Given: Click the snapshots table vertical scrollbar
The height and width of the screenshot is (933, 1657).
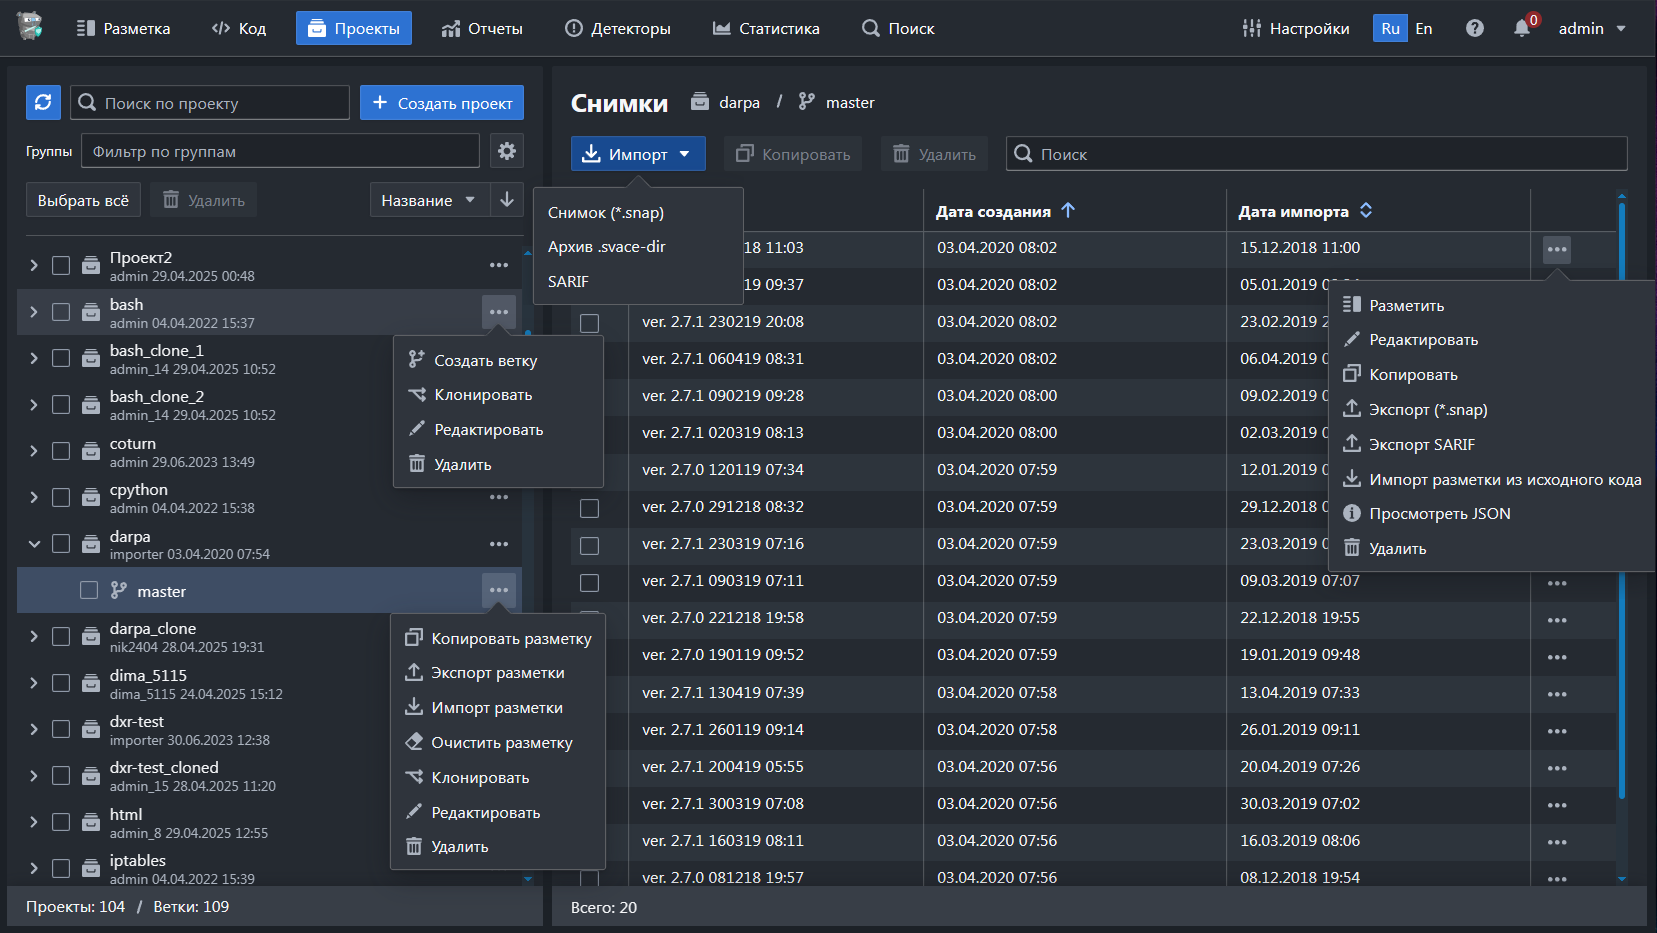Looking at the screenshot, I should pyautogui.click(x=1621, y=500).
